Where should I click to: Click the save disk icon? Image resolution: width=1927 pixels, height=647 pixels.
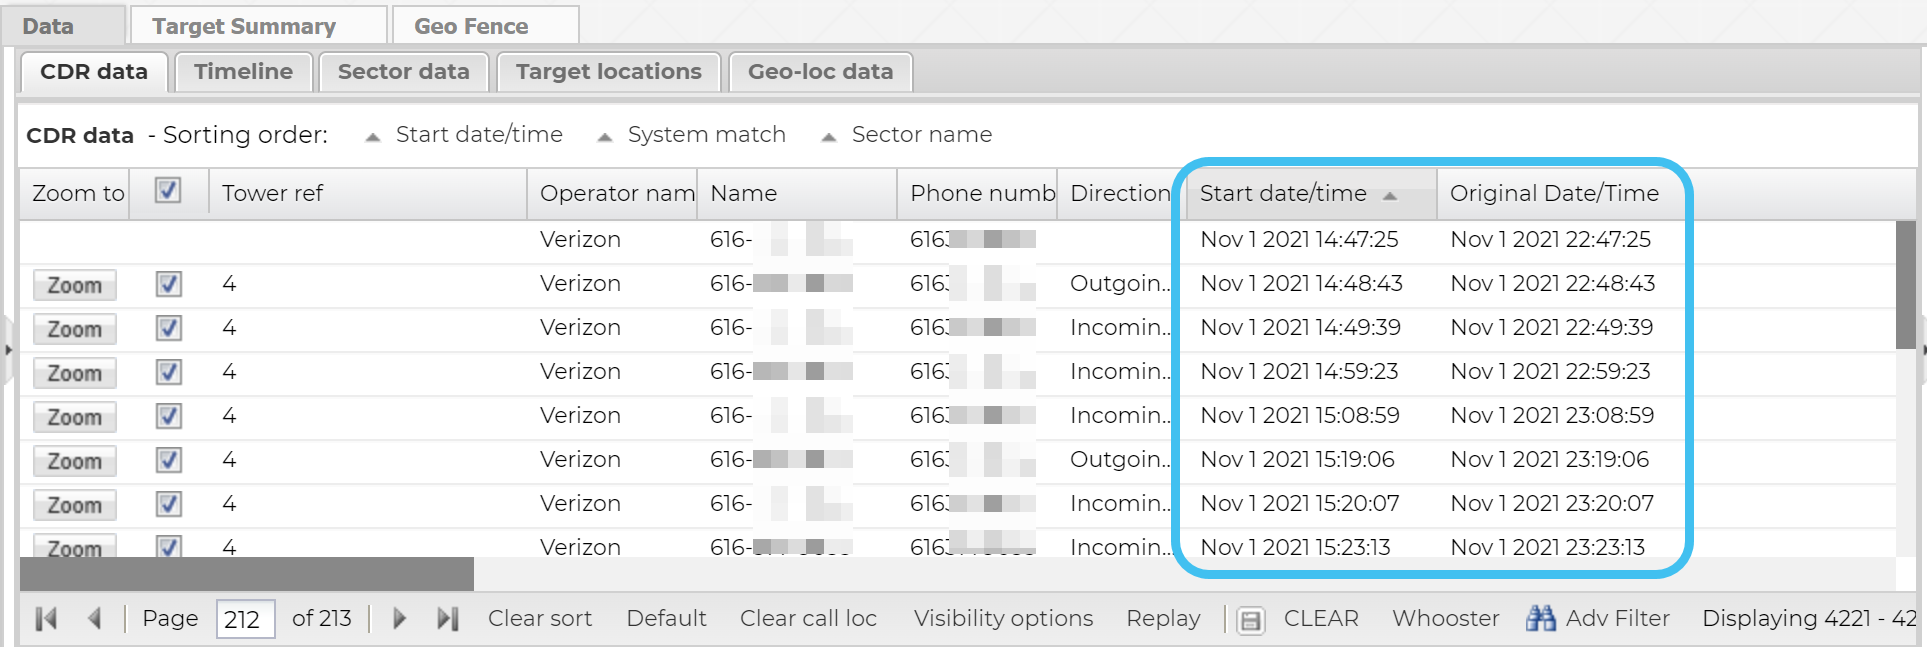[1250, 620]
